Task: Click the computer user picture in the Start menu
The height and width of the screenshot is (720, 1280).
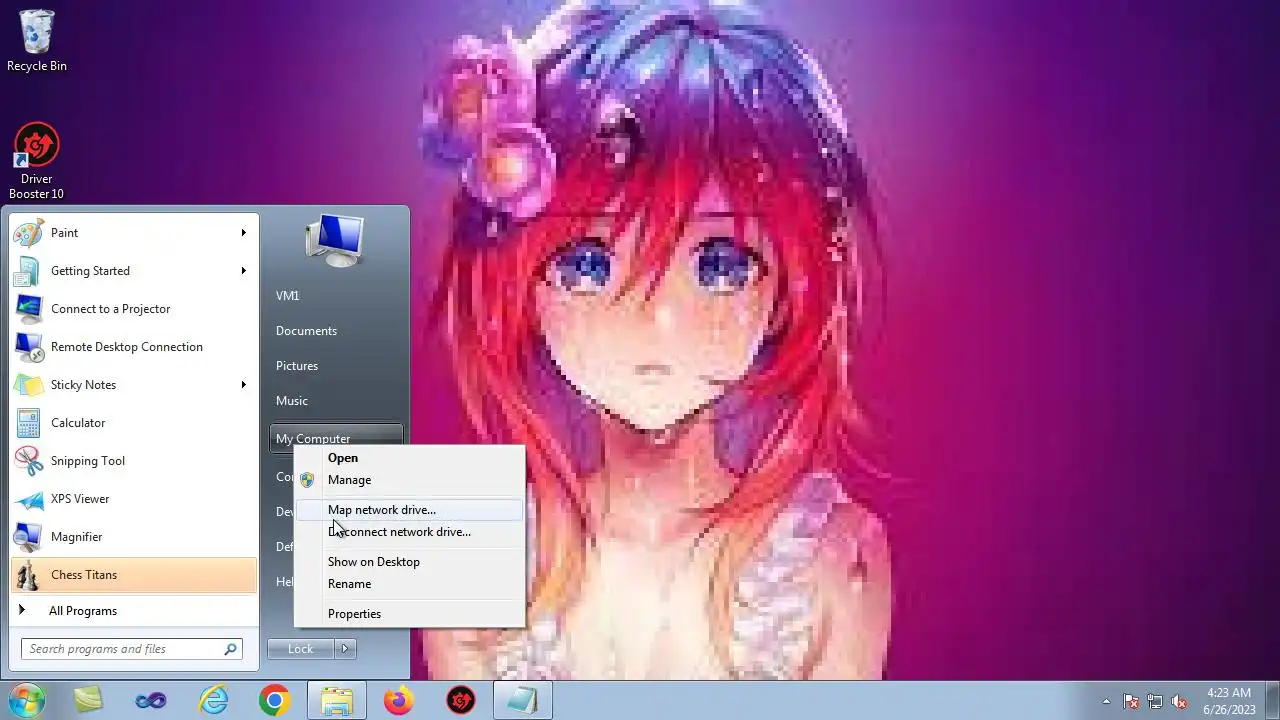Action: (x=335, y=239)
